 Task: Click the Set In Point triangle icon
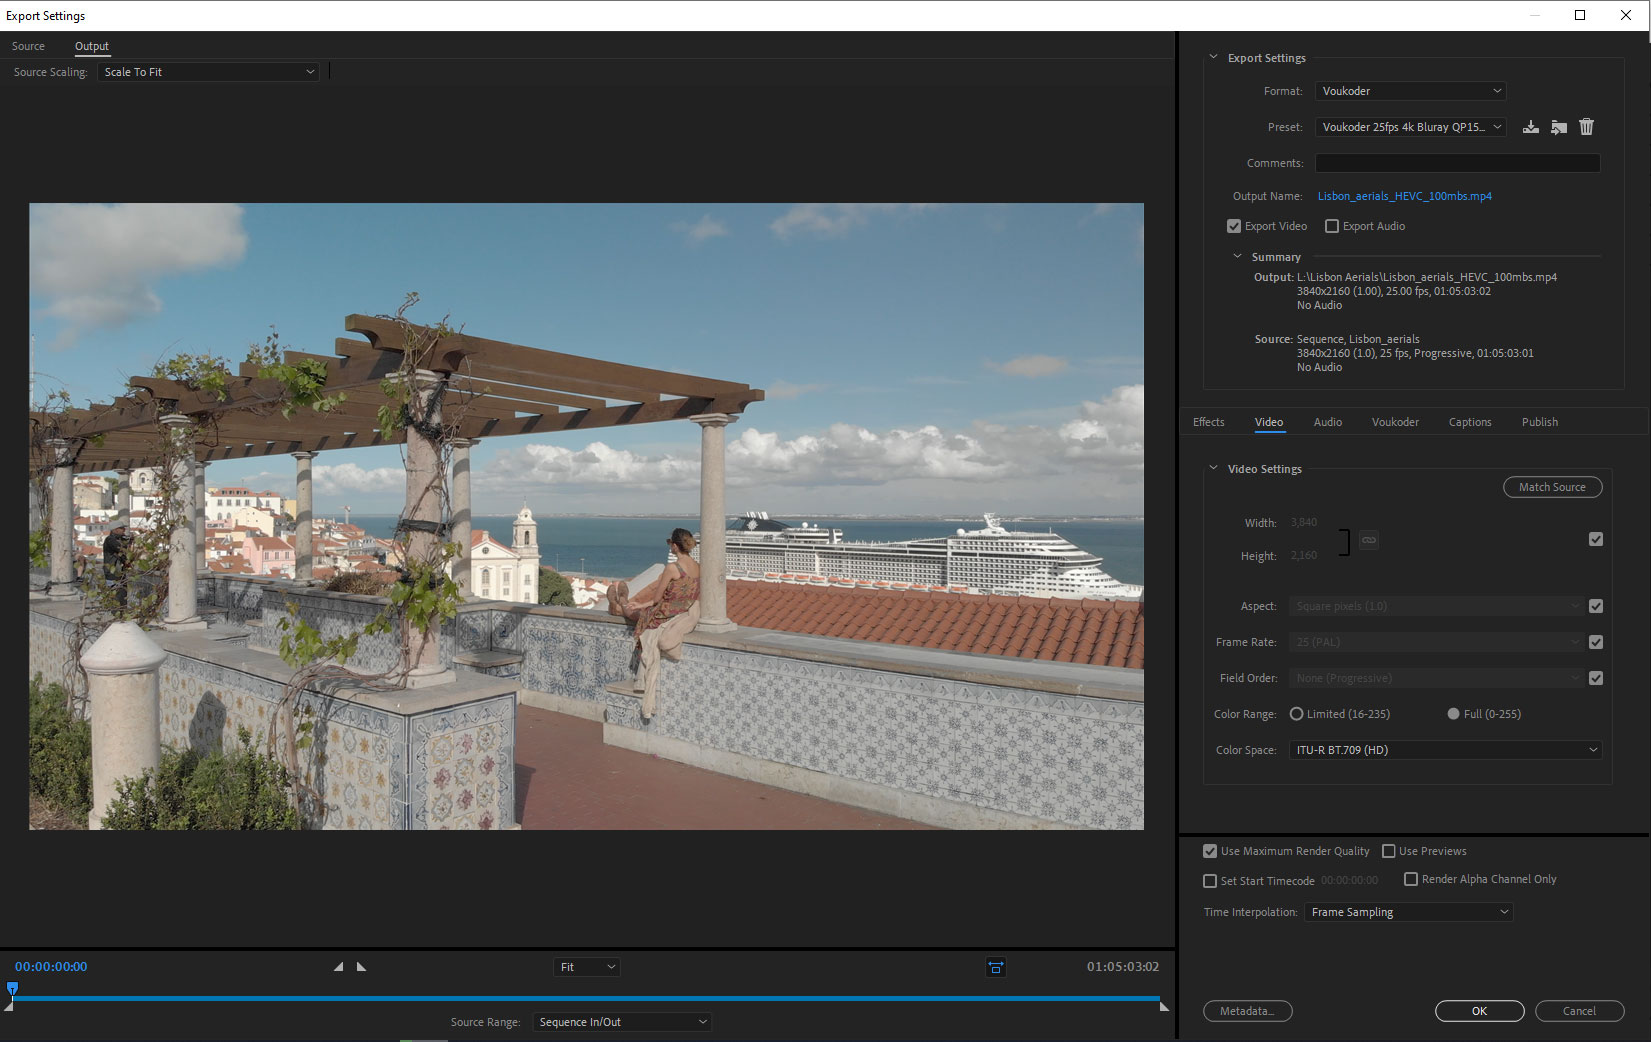[x=338, y=967]
